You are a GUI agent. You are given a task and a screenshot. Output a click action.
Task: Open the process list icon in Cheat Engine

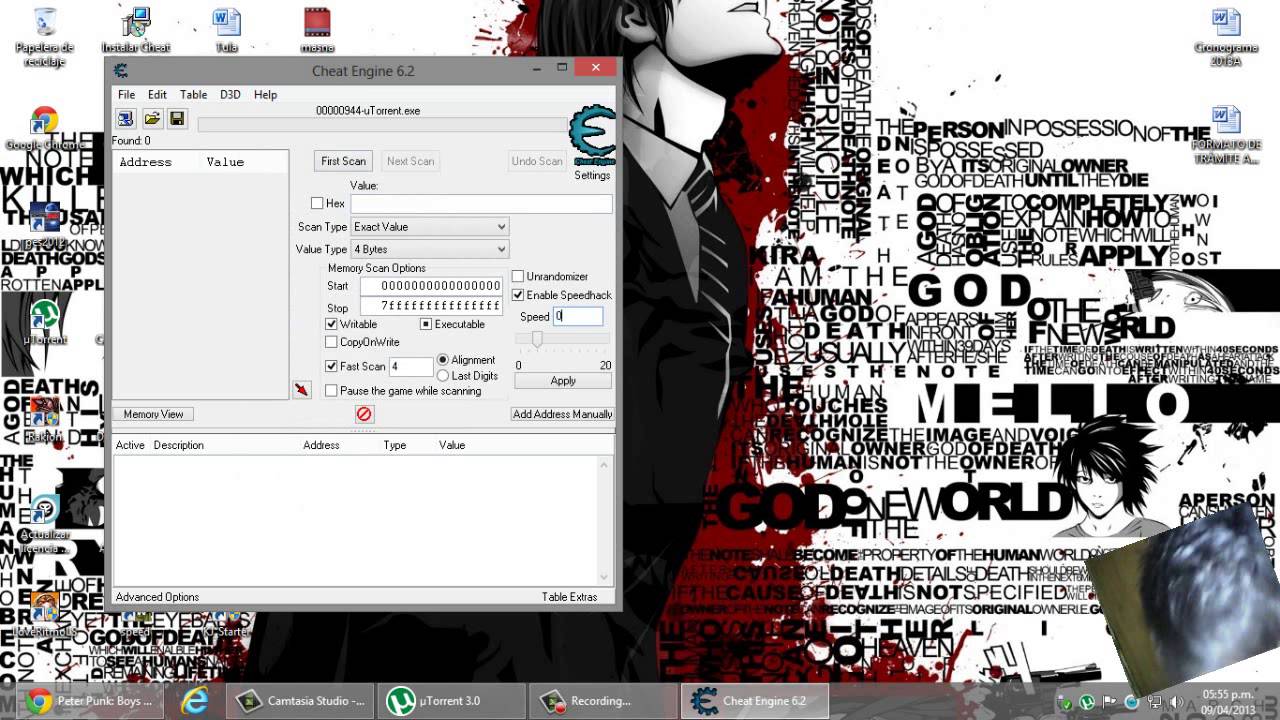(125, 119)
